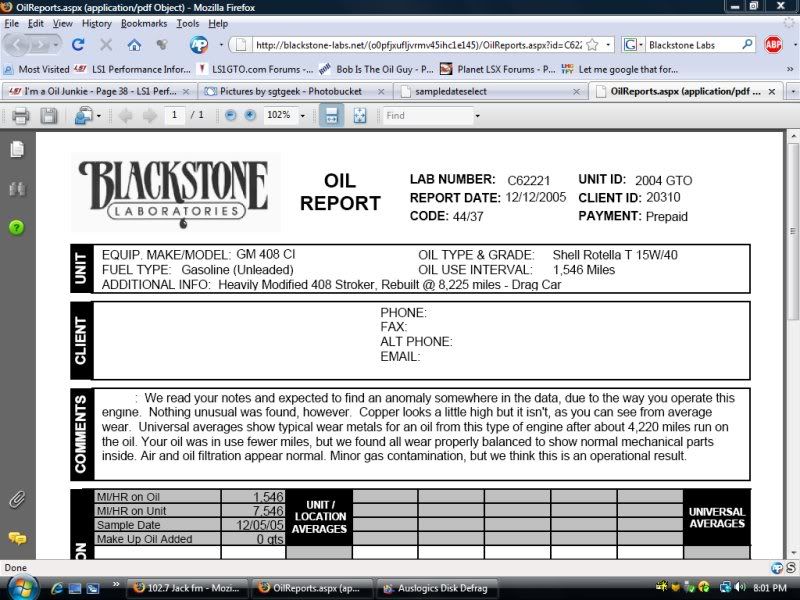Open the search engine selector dropdown

[641, 45]
